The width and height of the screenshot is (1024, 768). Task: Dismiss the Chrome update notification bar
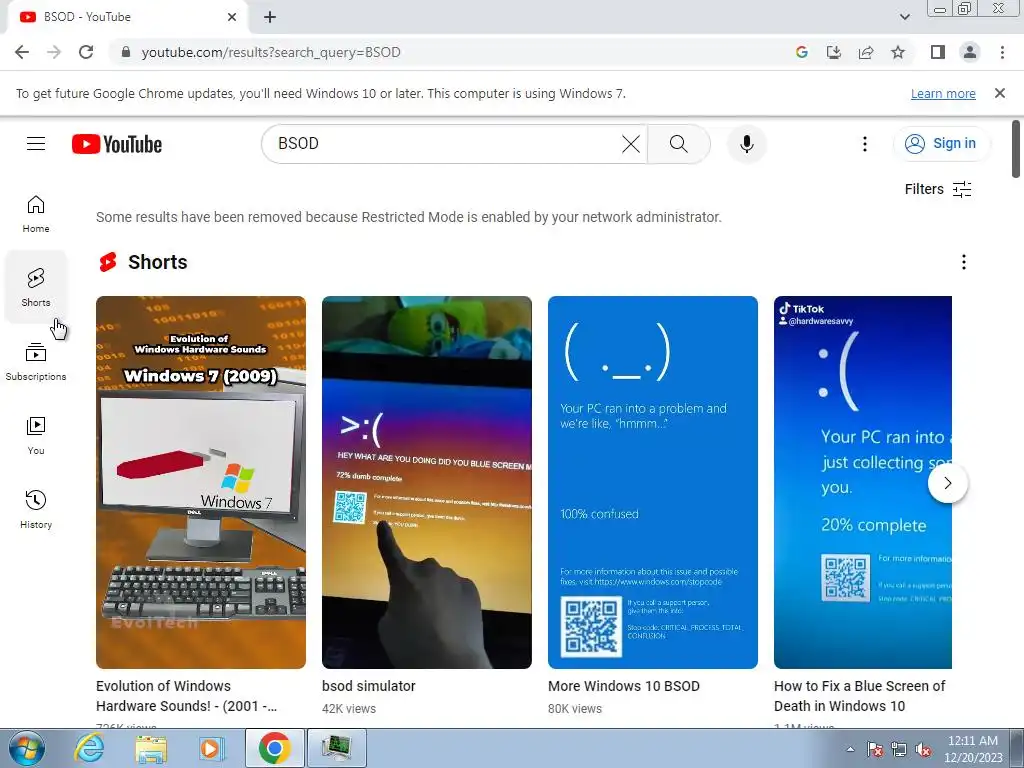999,93
